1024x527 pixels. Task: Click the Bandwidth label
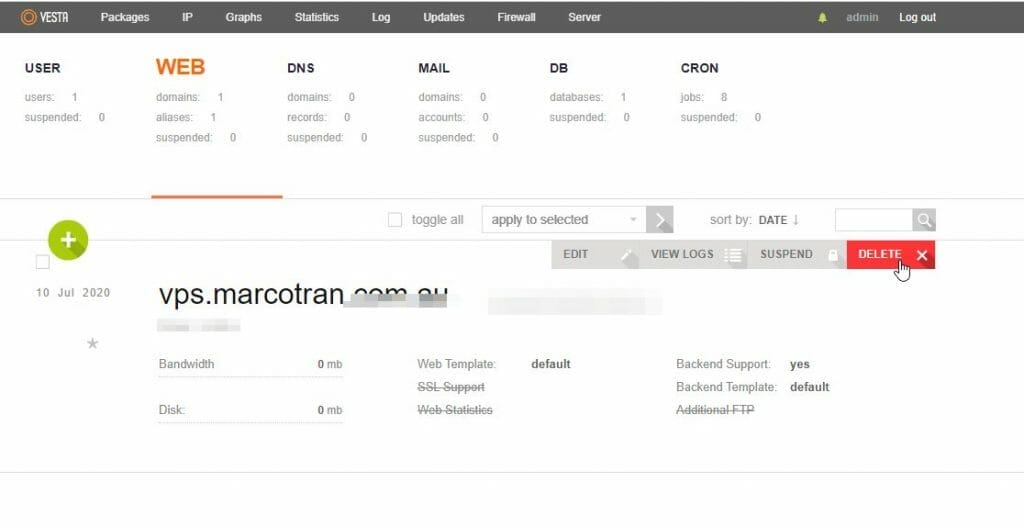pos(186,364)
